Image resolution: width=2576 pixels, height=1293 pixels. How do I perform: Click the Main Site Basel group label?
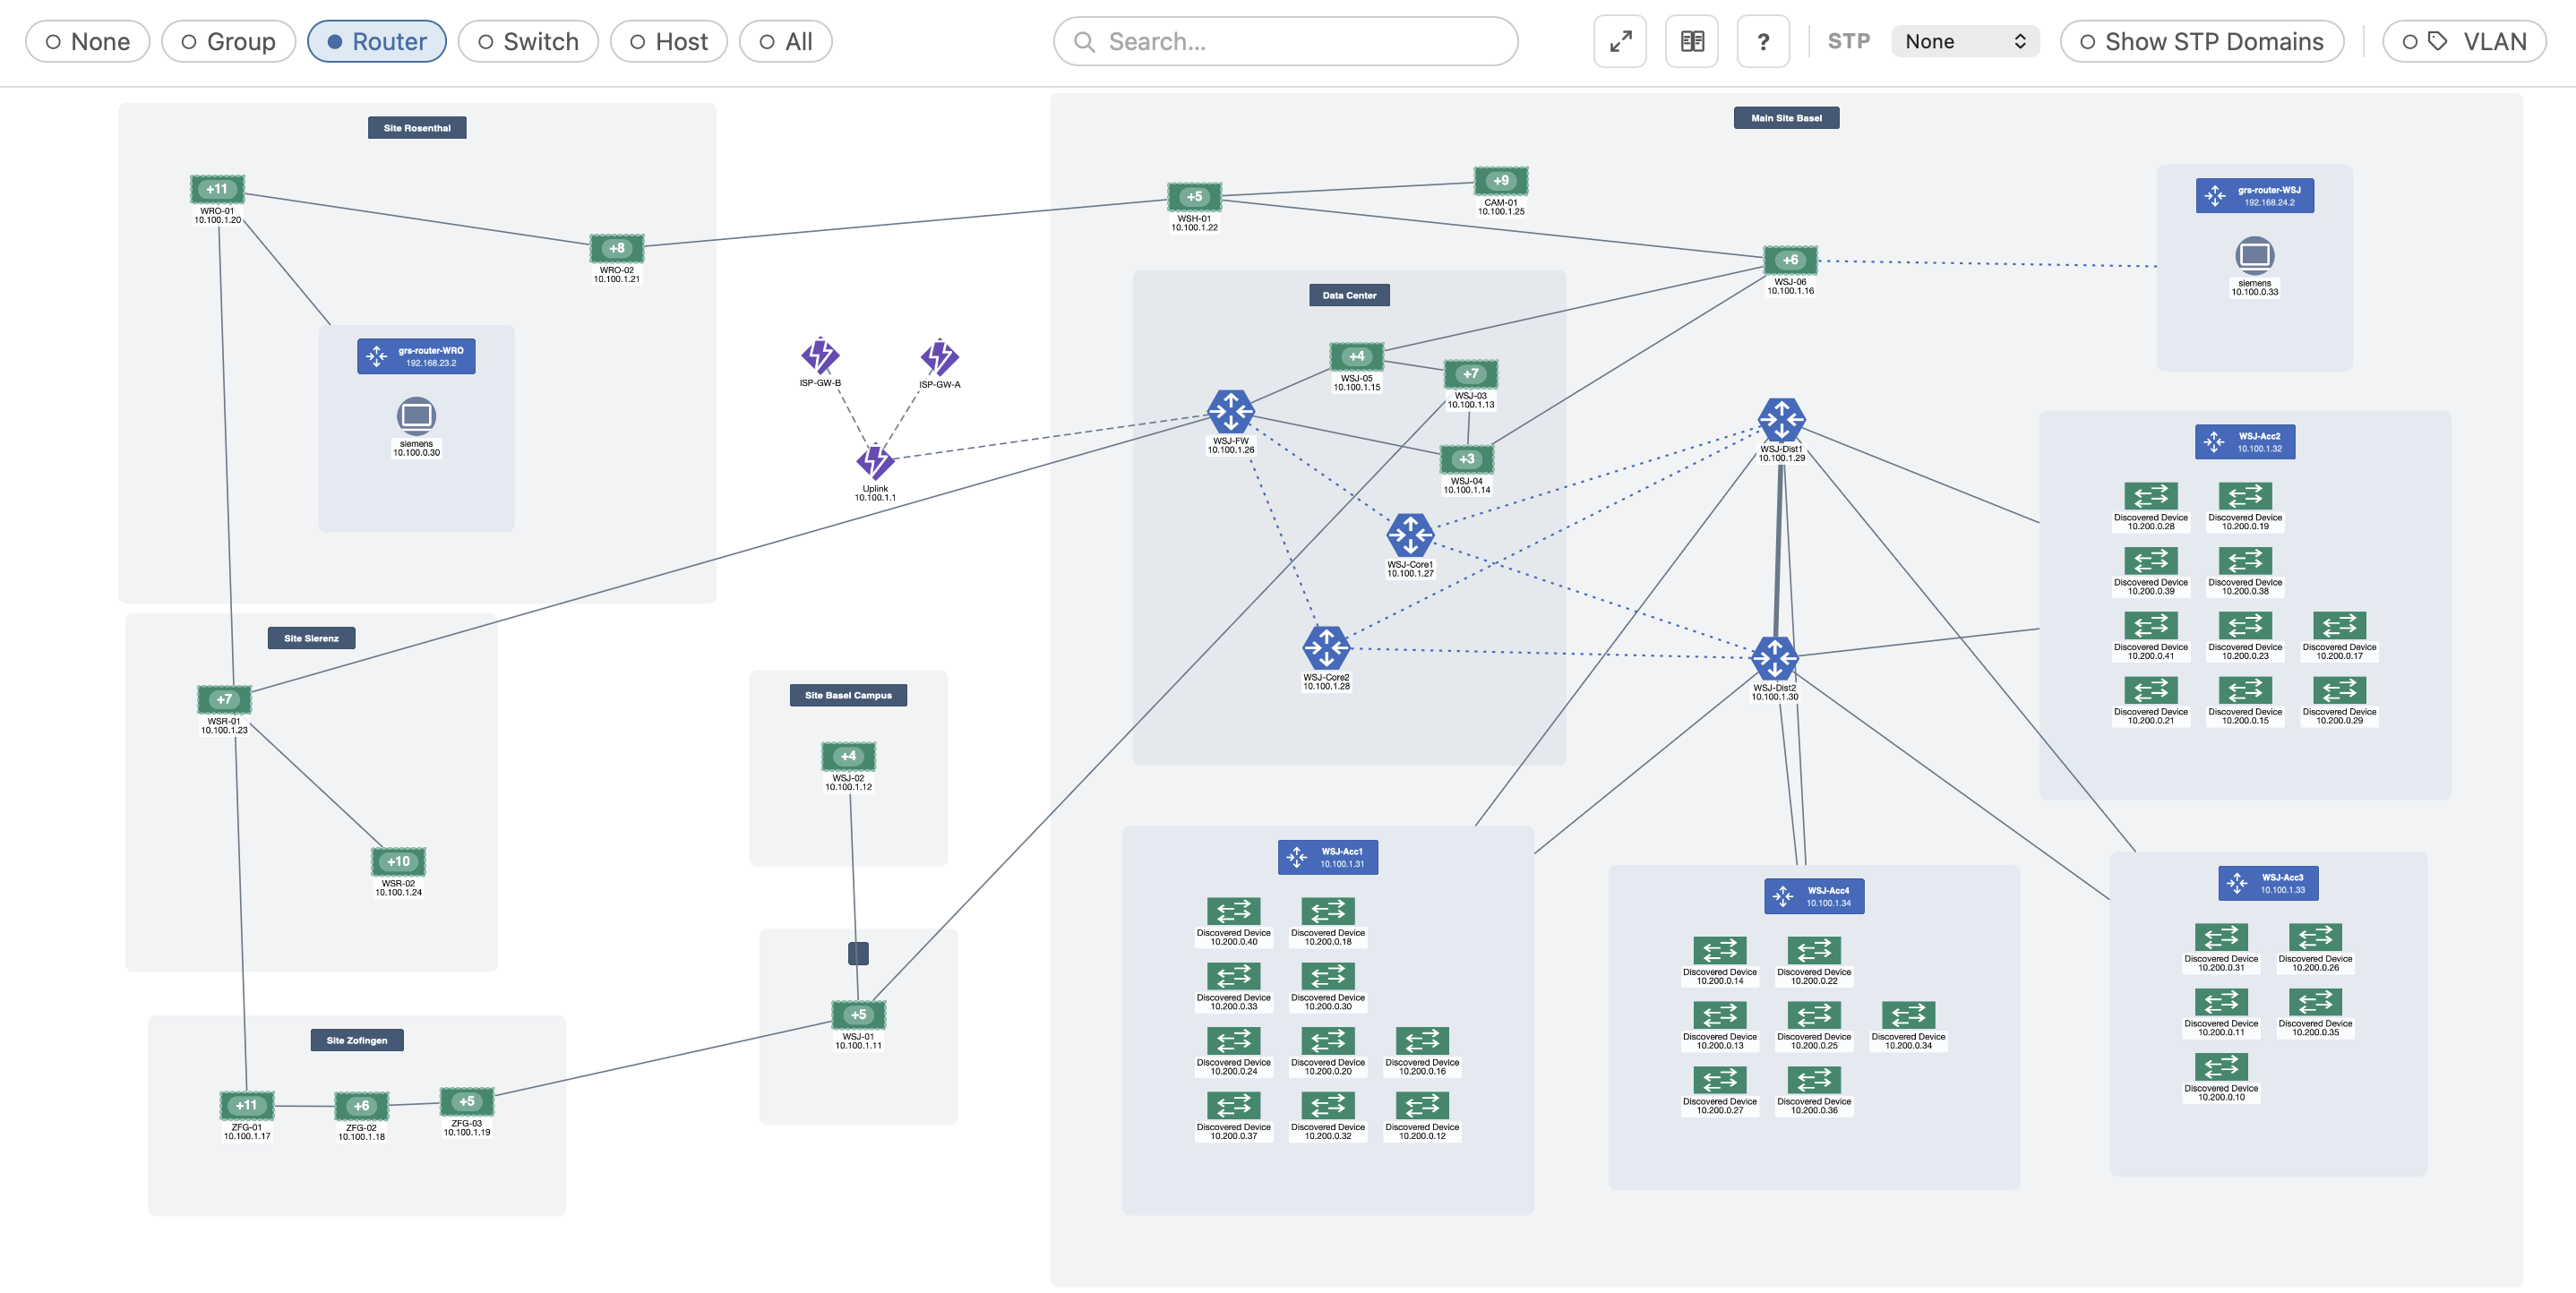point(1786,118)
